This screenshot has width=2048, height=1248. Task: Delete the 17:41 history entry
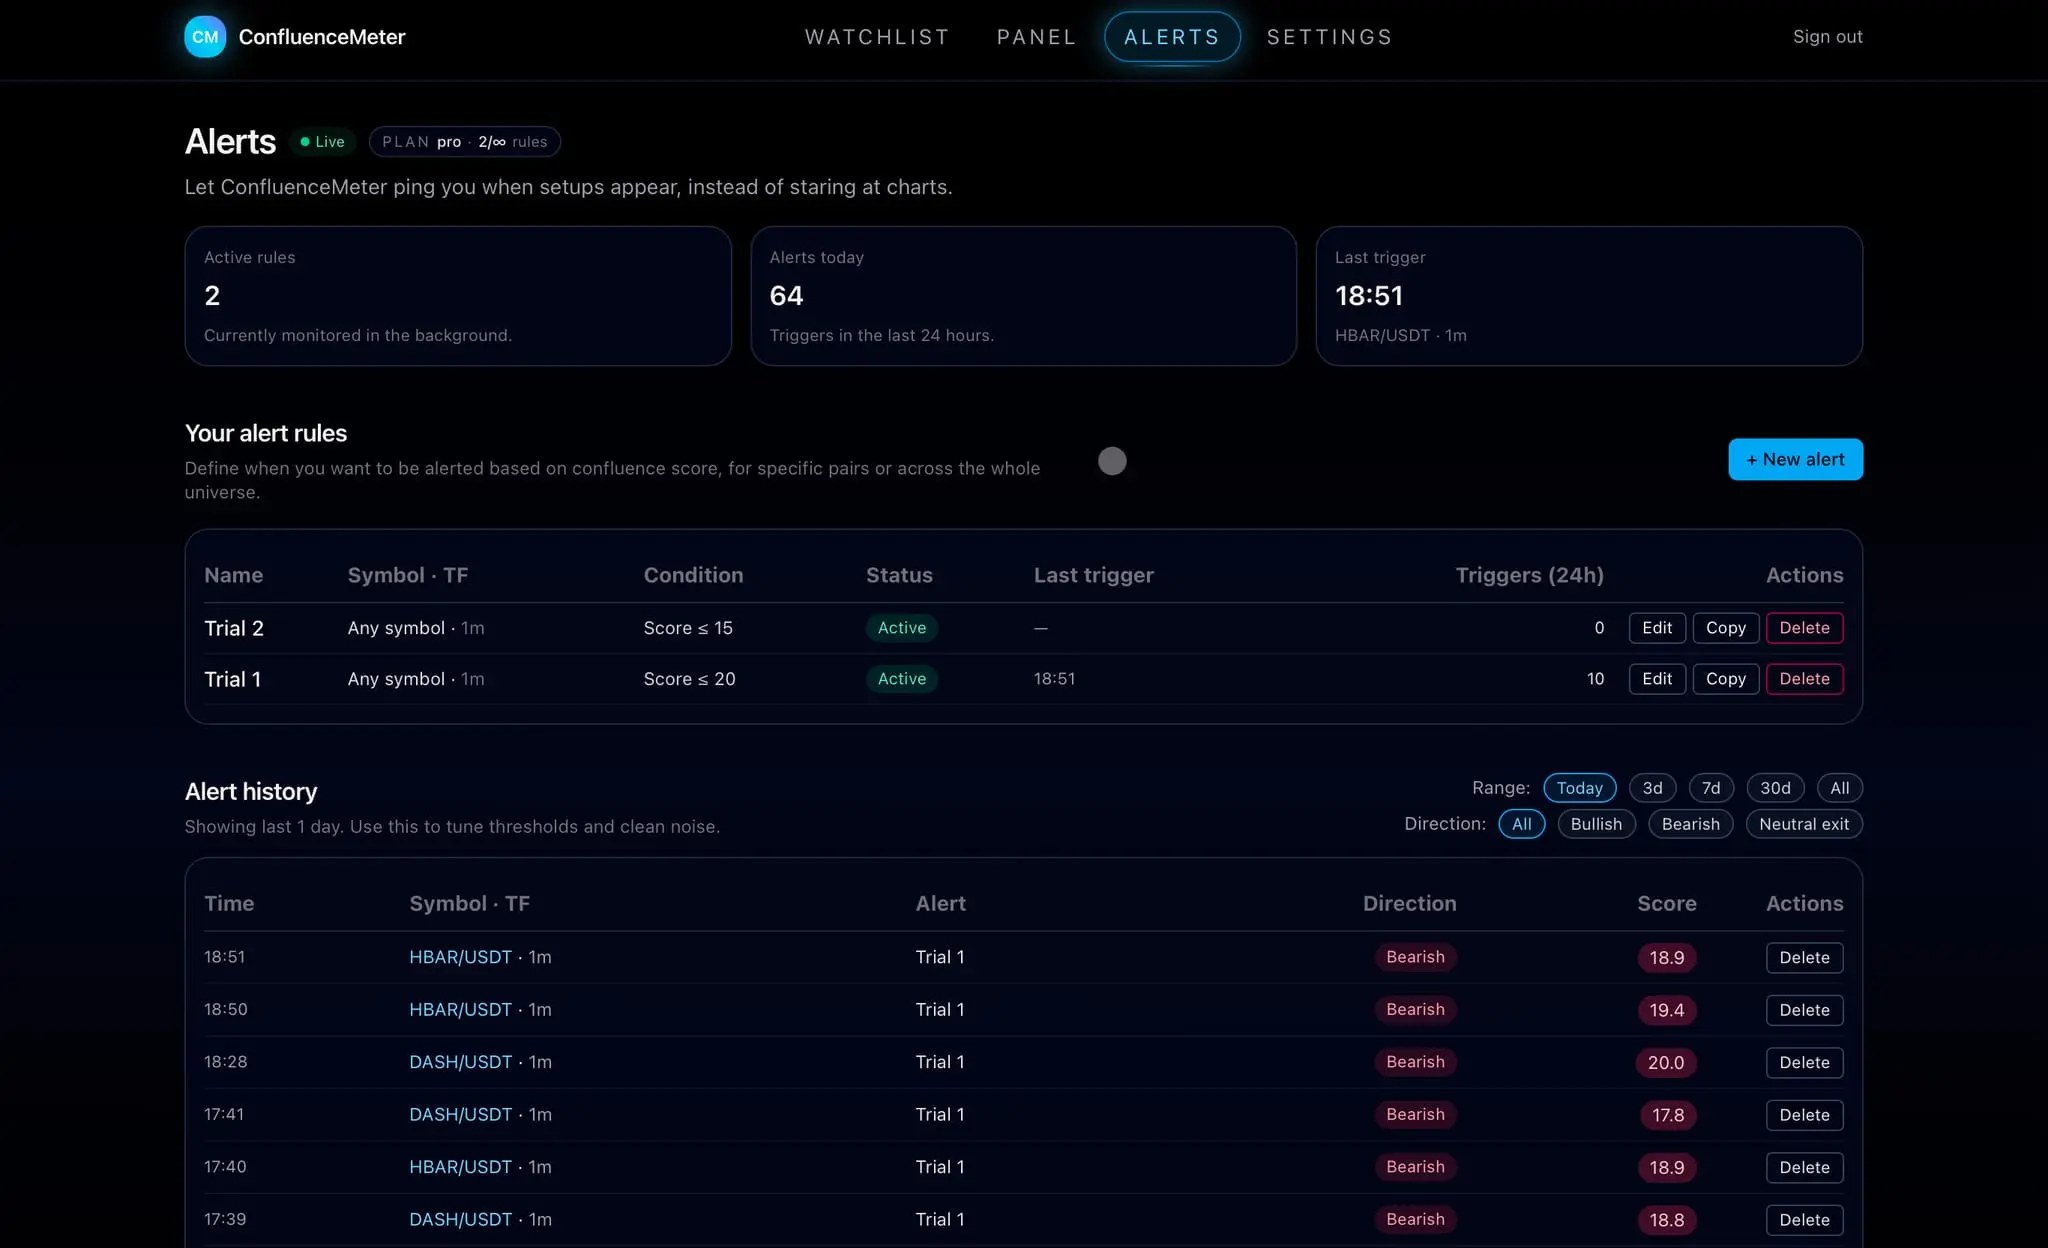point(1804,1115)
